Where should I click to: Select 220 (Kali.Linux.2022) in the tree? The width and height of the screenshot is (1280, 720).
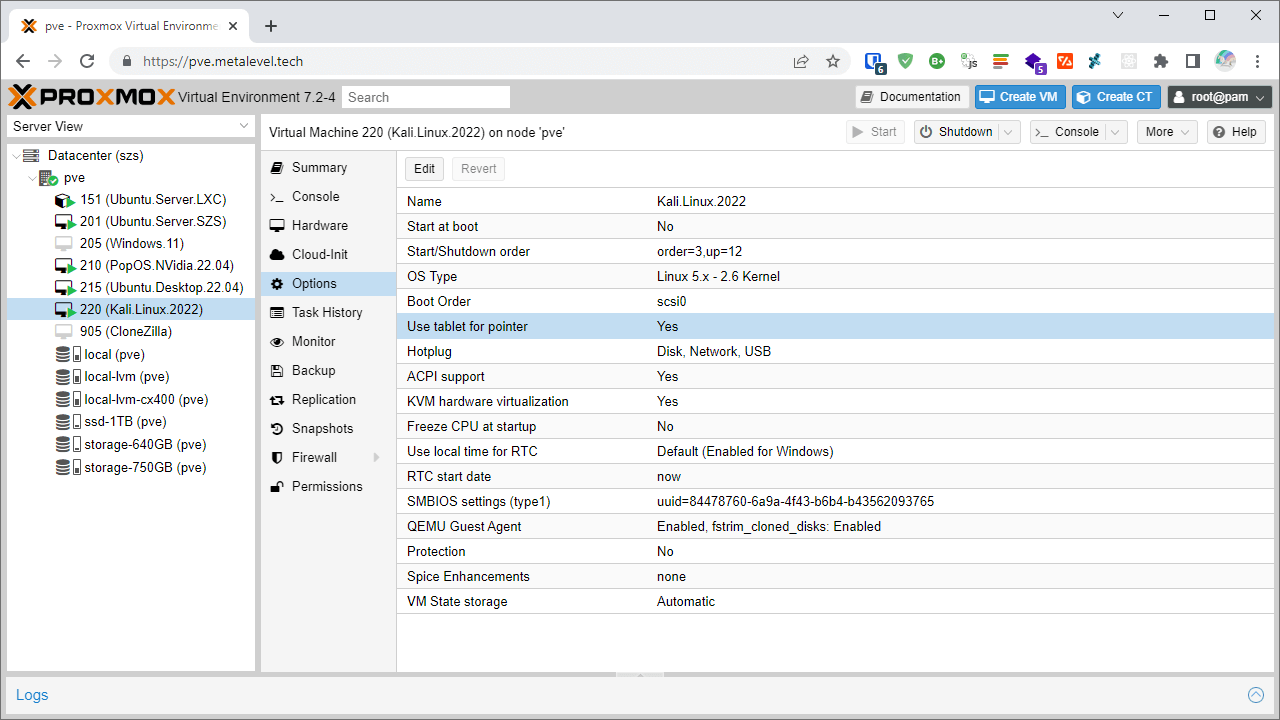click(131, 310)
